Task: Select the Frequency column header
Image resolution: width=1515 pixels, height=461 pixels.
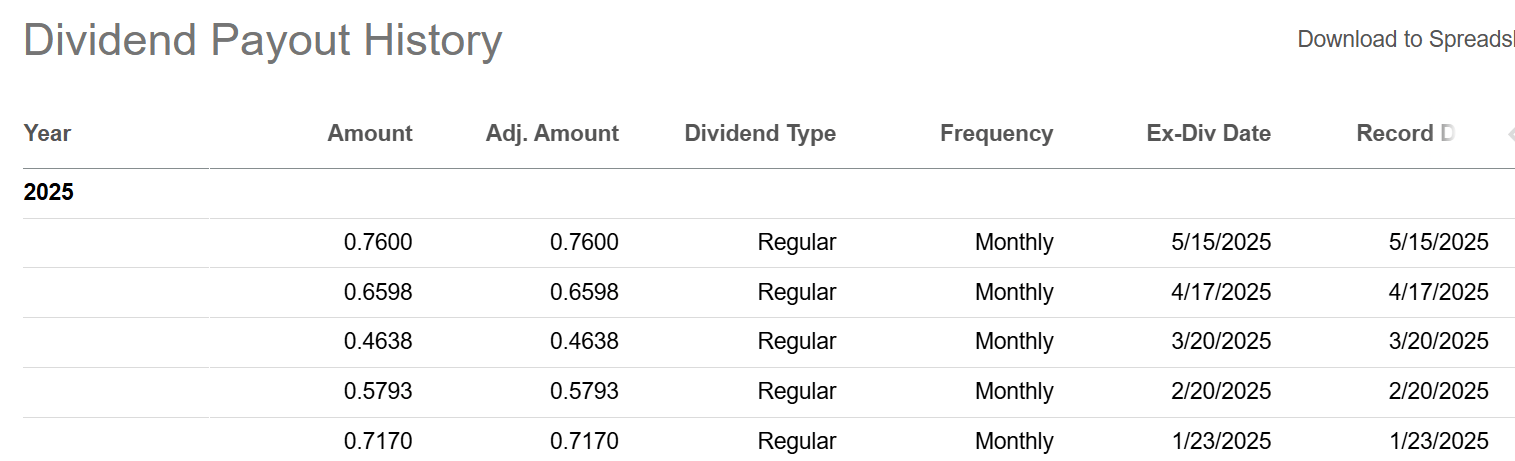Action: pos(996,133)
